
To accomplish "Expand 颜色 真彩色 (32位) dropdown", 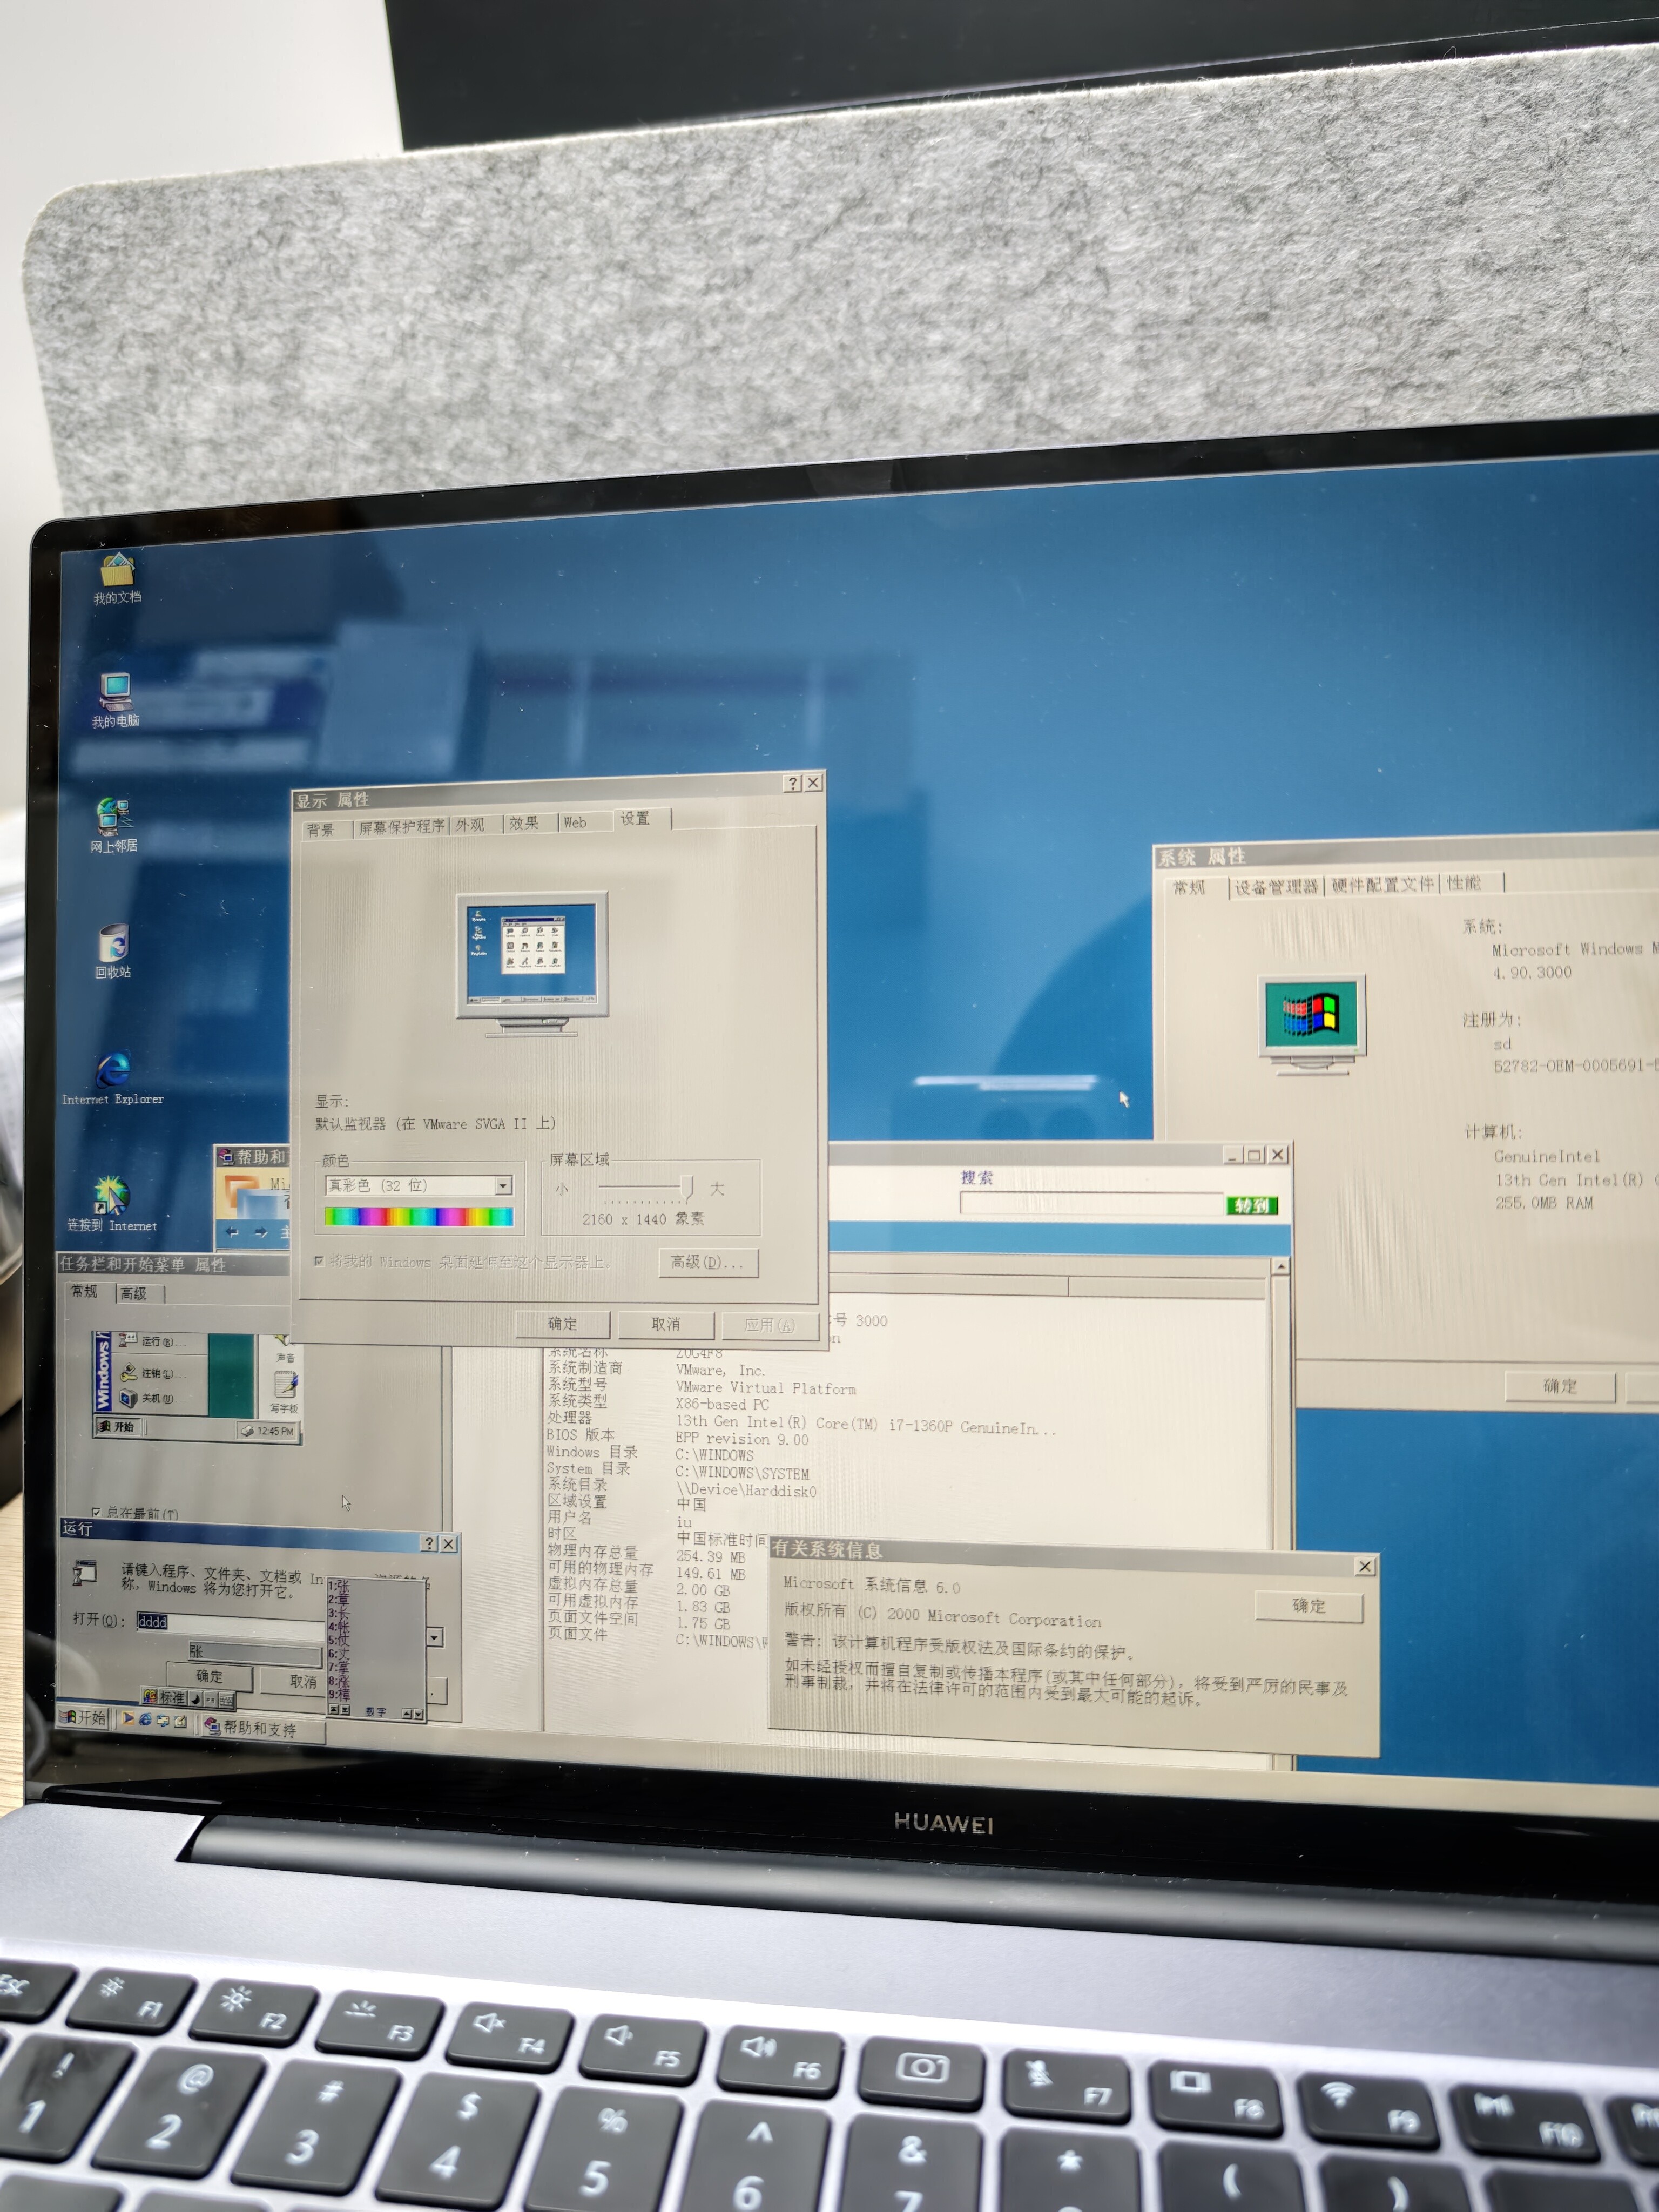I will click(503, 1186).
